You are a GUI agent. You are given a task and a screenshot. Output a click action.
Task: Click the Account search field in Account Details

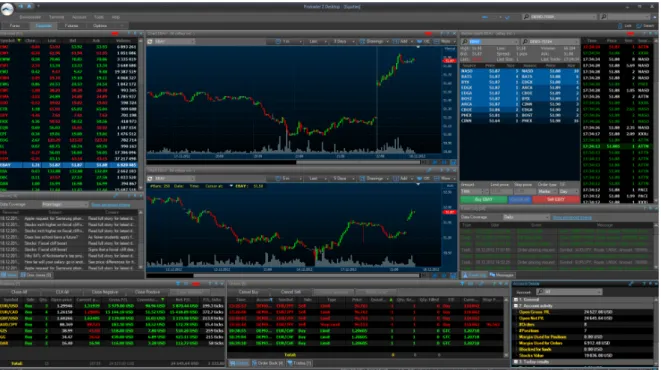(x=569, y=292)
